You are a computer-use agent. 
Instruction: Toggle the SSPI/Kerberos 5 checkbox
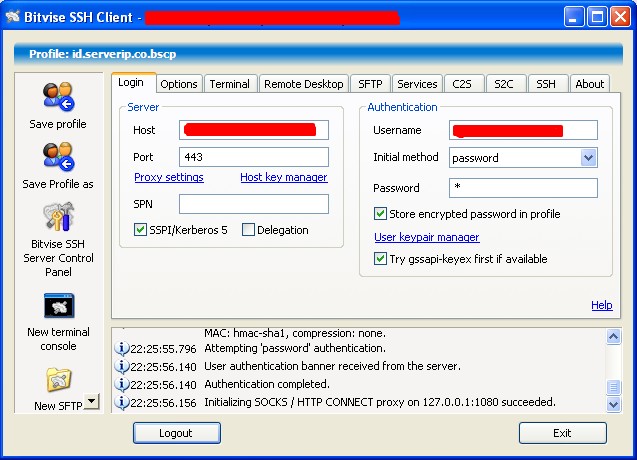click(x=140, y=230)
